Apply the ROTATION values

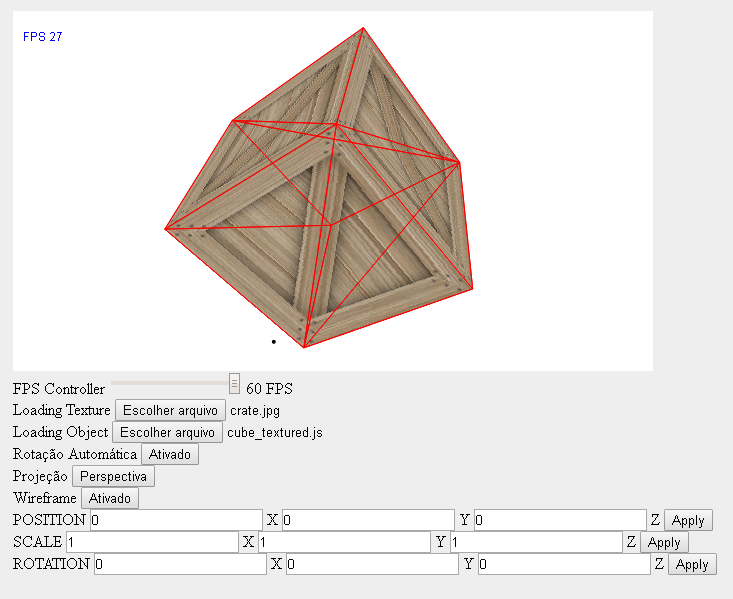pyautogui.click(x=692, y=564)
